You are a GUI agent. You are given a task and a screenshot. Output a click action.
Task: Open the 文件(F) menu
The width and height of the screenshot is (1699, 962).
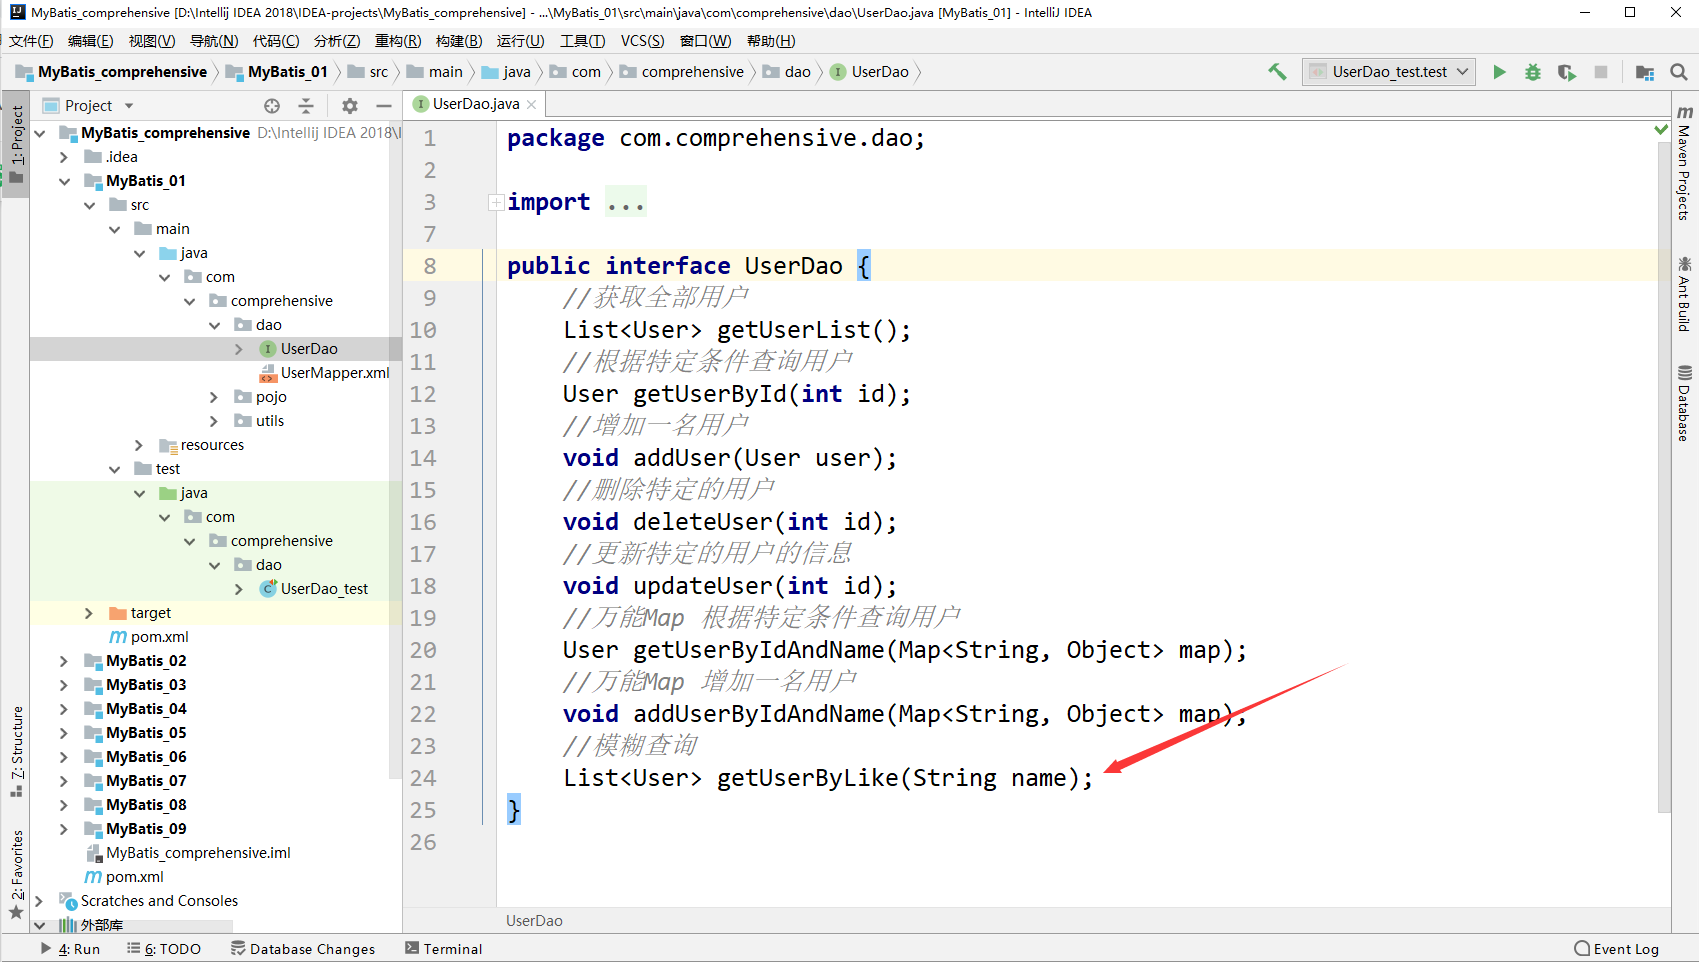tap(31, 41)
